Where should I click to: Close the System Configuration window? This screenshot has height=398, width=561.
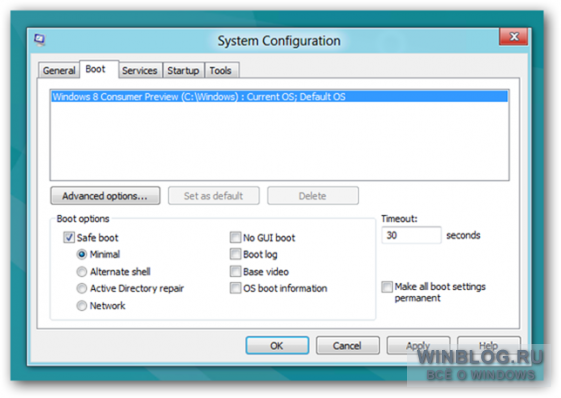coord(513,37)
